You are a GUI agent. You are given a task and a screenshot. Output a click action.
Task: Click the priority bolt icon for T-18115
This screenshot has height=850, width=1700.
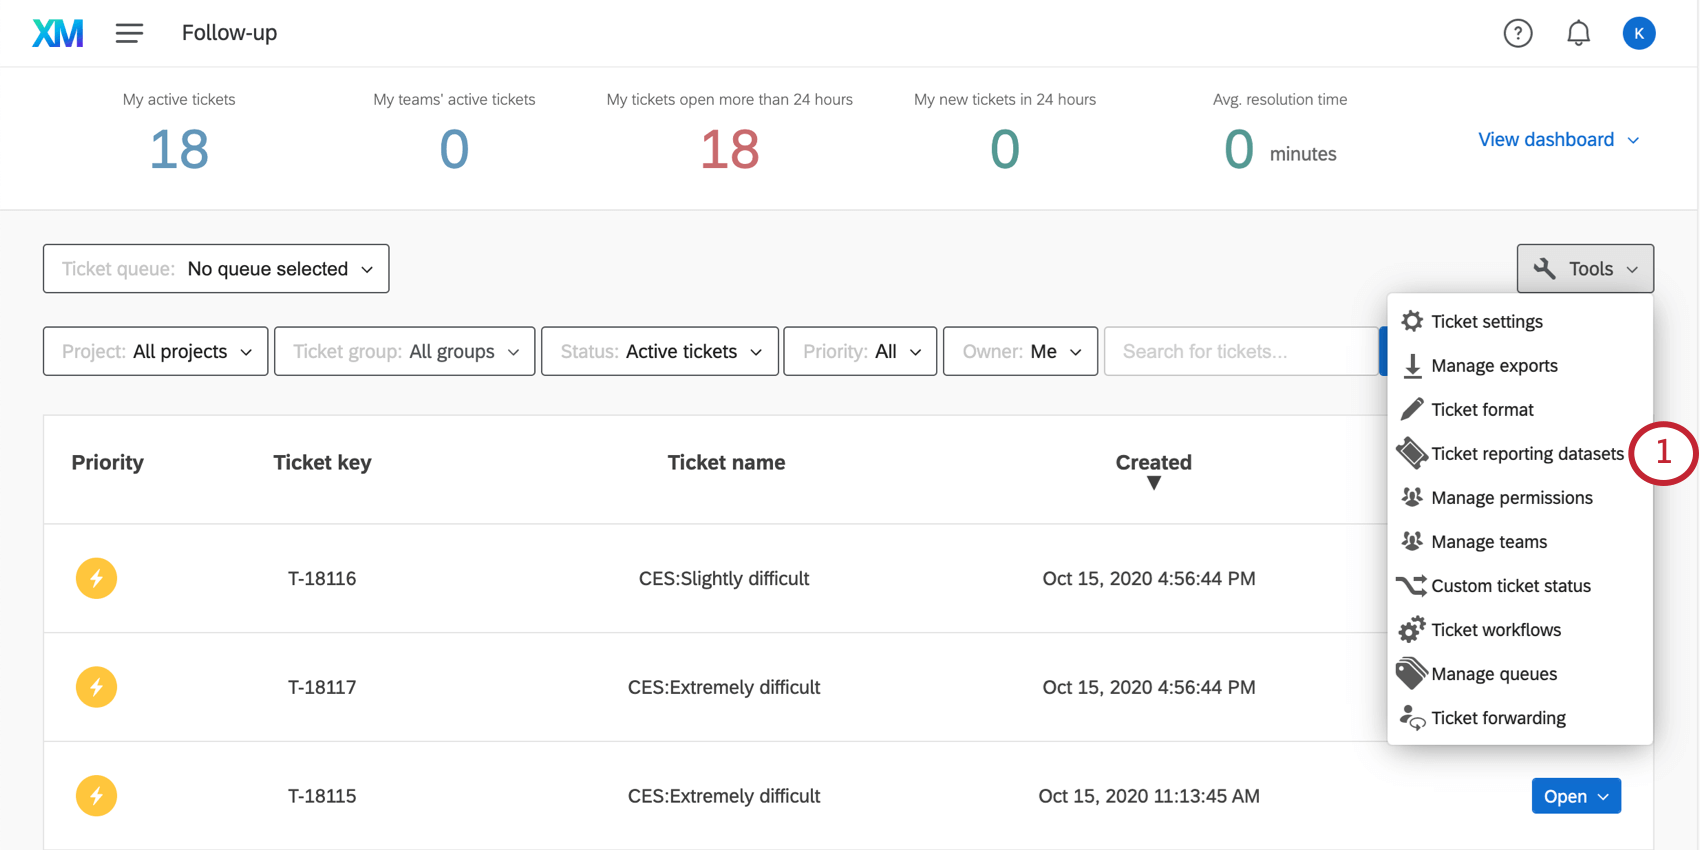tap(96, 796)
